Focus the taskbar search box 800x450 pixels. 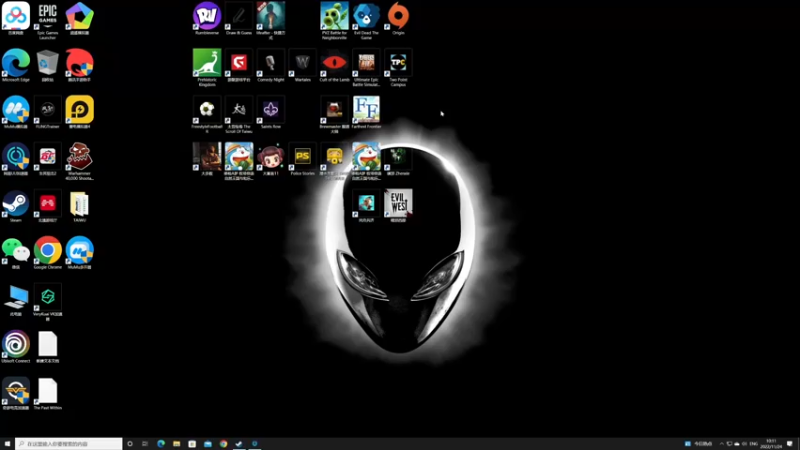click(x=69, y=444)
